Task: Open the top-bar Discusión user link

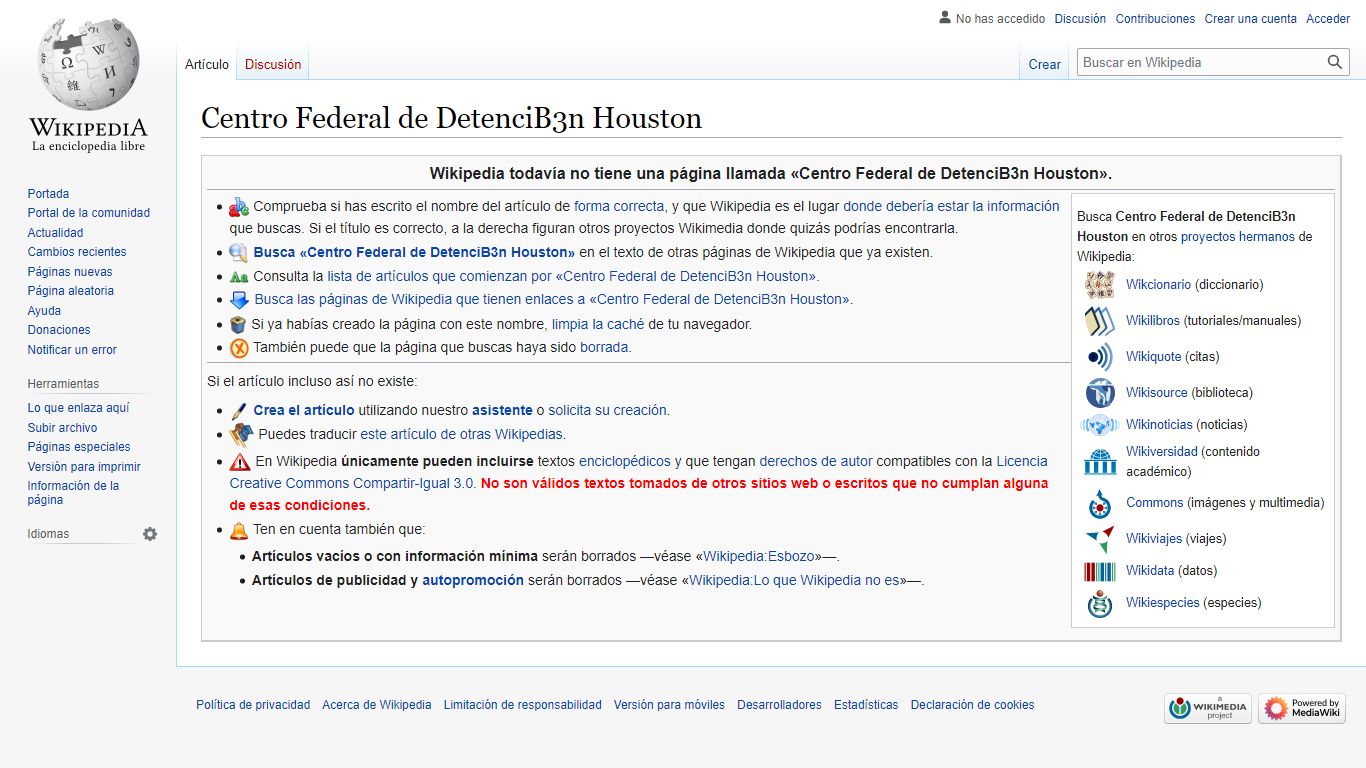Action: 1080,19
